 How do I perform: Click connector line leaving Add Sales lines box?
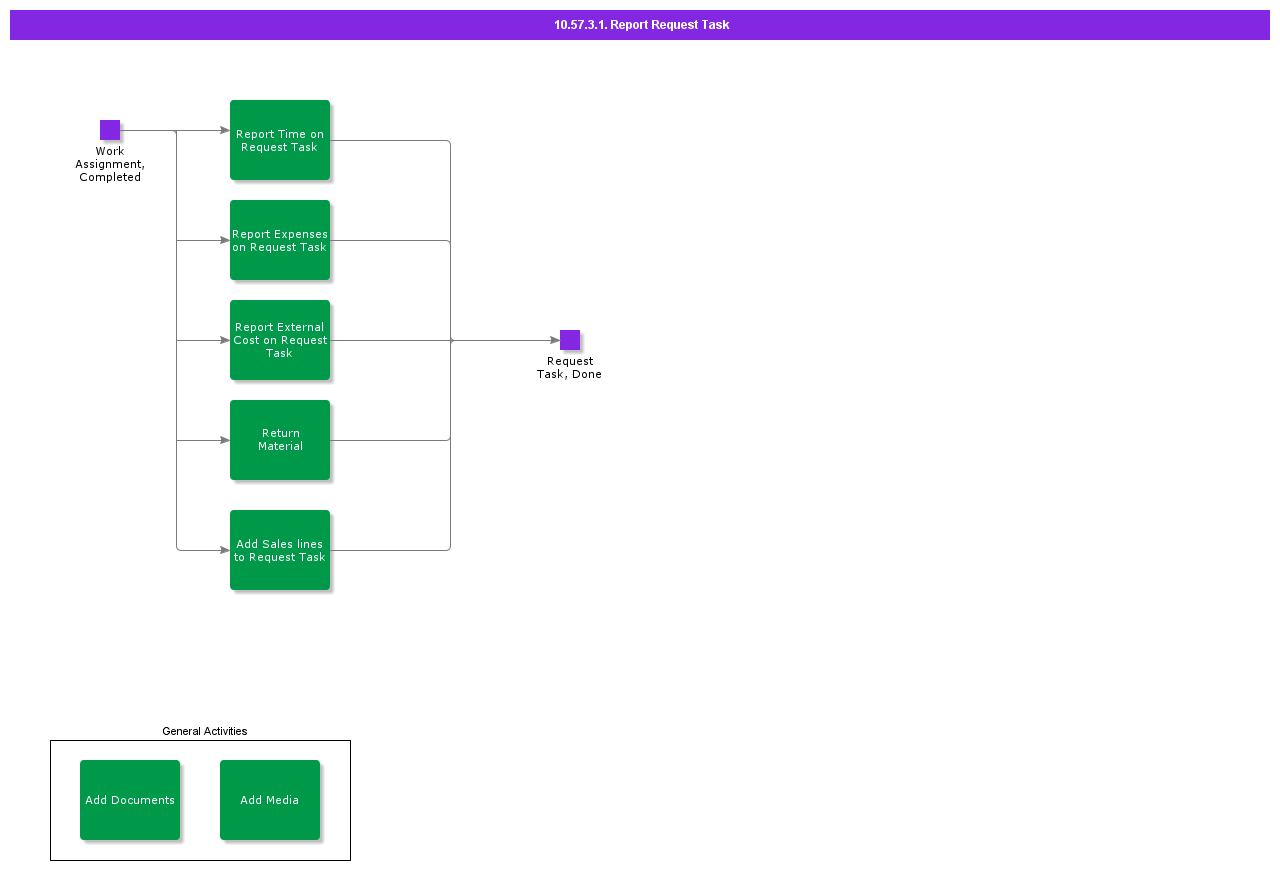point(390,550)
